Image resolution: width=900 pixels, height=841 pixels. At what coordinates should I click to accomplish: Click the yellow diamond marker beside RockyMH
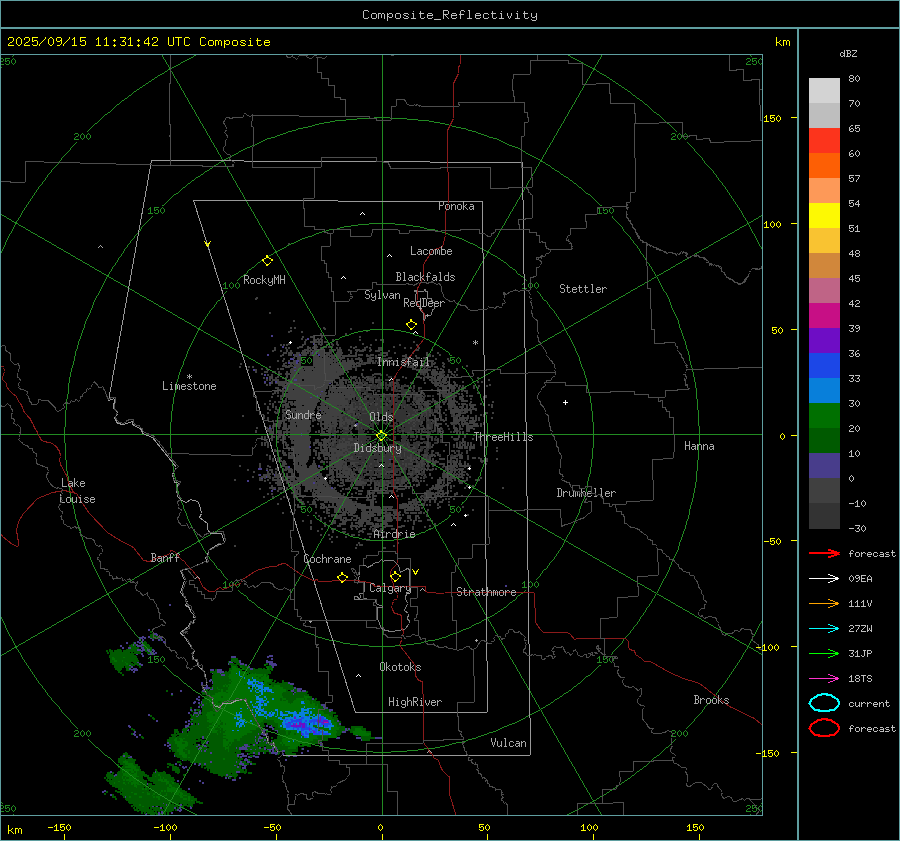267,261
